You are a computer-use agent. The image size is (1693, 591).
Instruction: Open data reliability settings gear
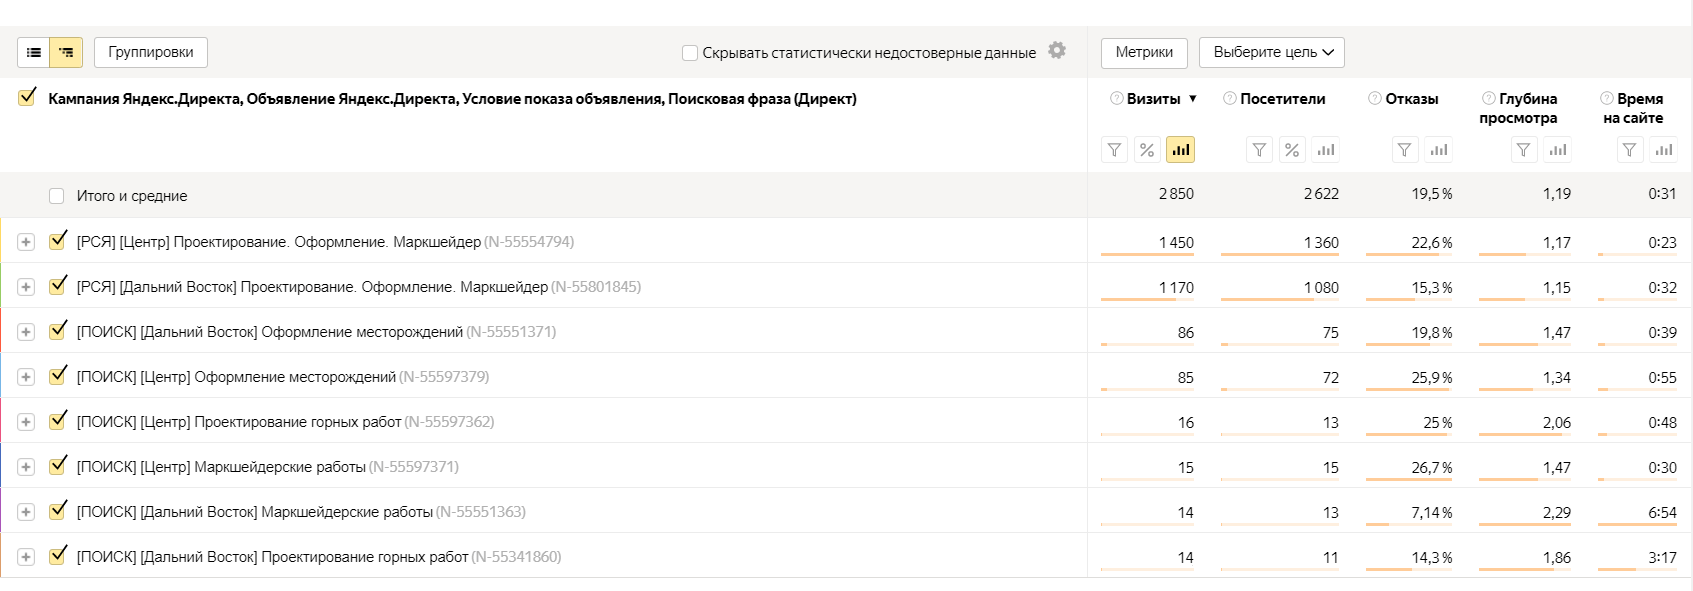[x=1057, y=50]
